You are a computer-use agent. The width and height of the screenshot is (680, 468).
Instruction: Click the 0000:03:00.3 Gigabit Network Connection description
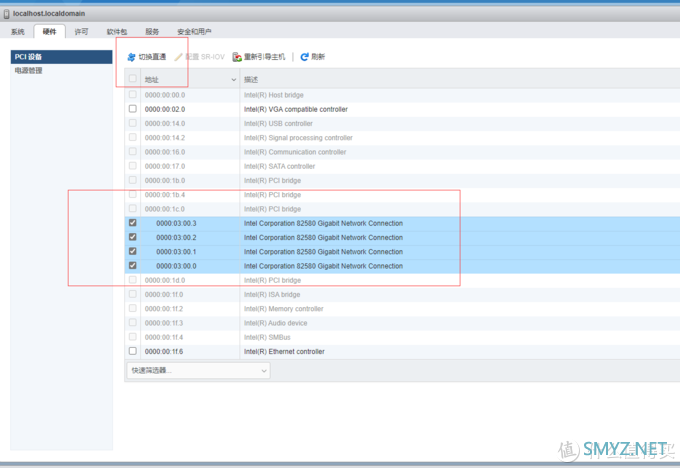pyautogui.click(x=323, y=223)
